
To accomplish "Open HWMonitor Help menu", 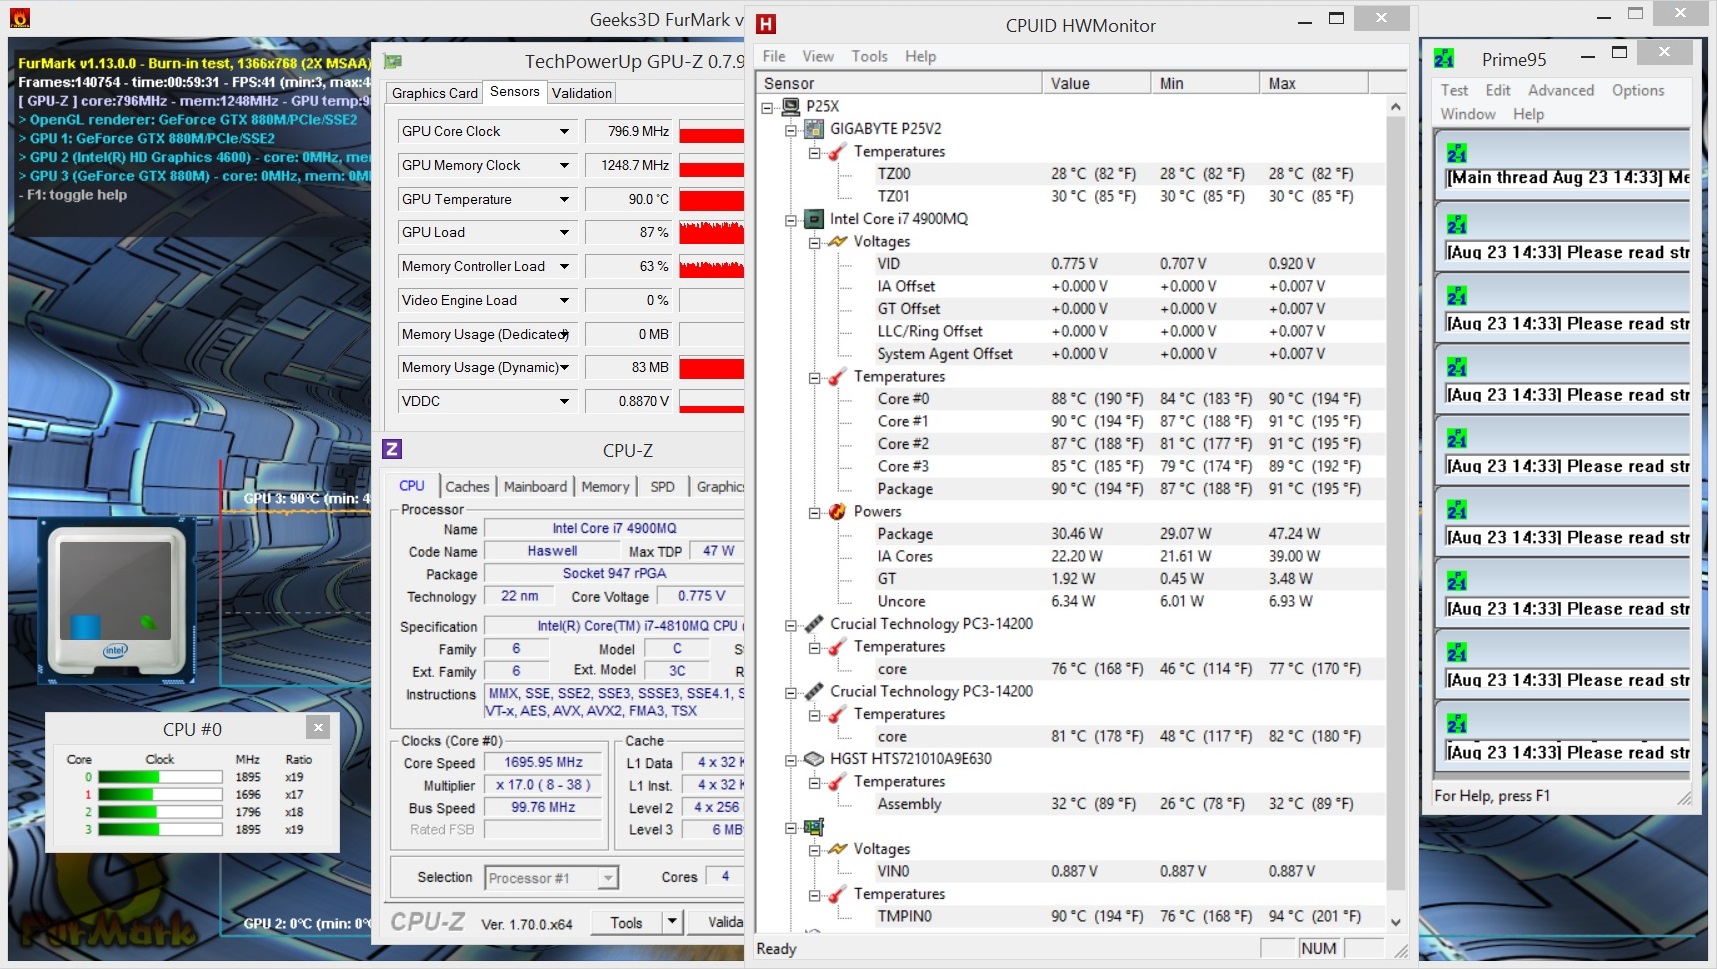I will point(920,56).
